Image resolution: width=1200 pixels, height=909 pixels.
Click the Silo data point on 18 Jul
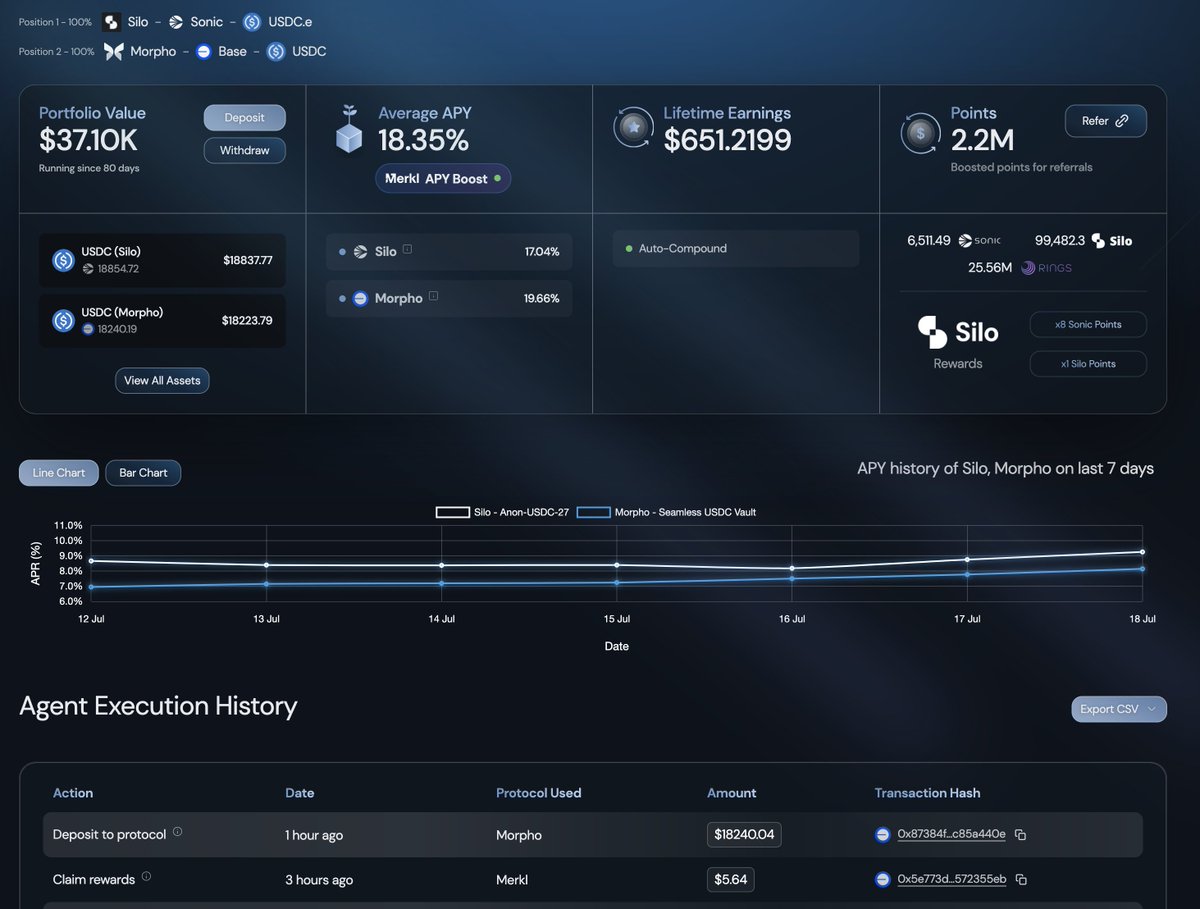click(1142, 552)
